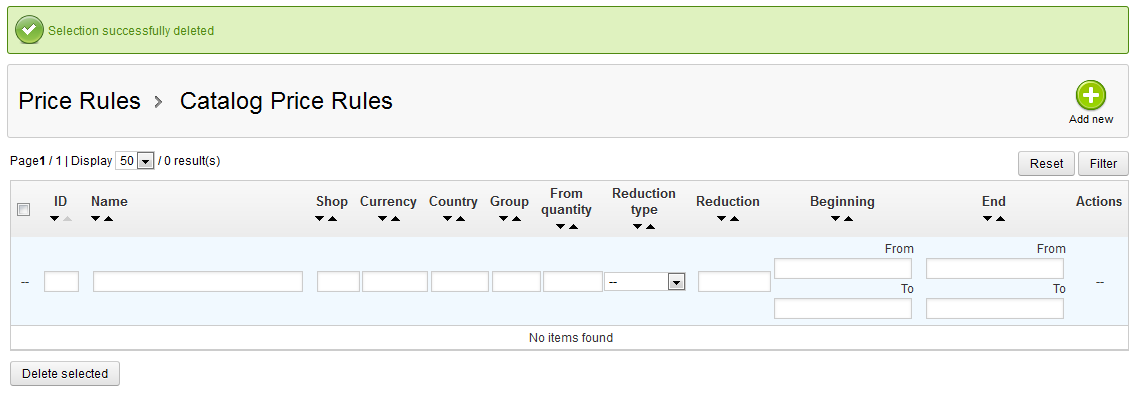Screen dimensions: 1136x403
Task: Open the Price Rules breadcrumb link
Action: pyautogui.click(x=80, y=101)
